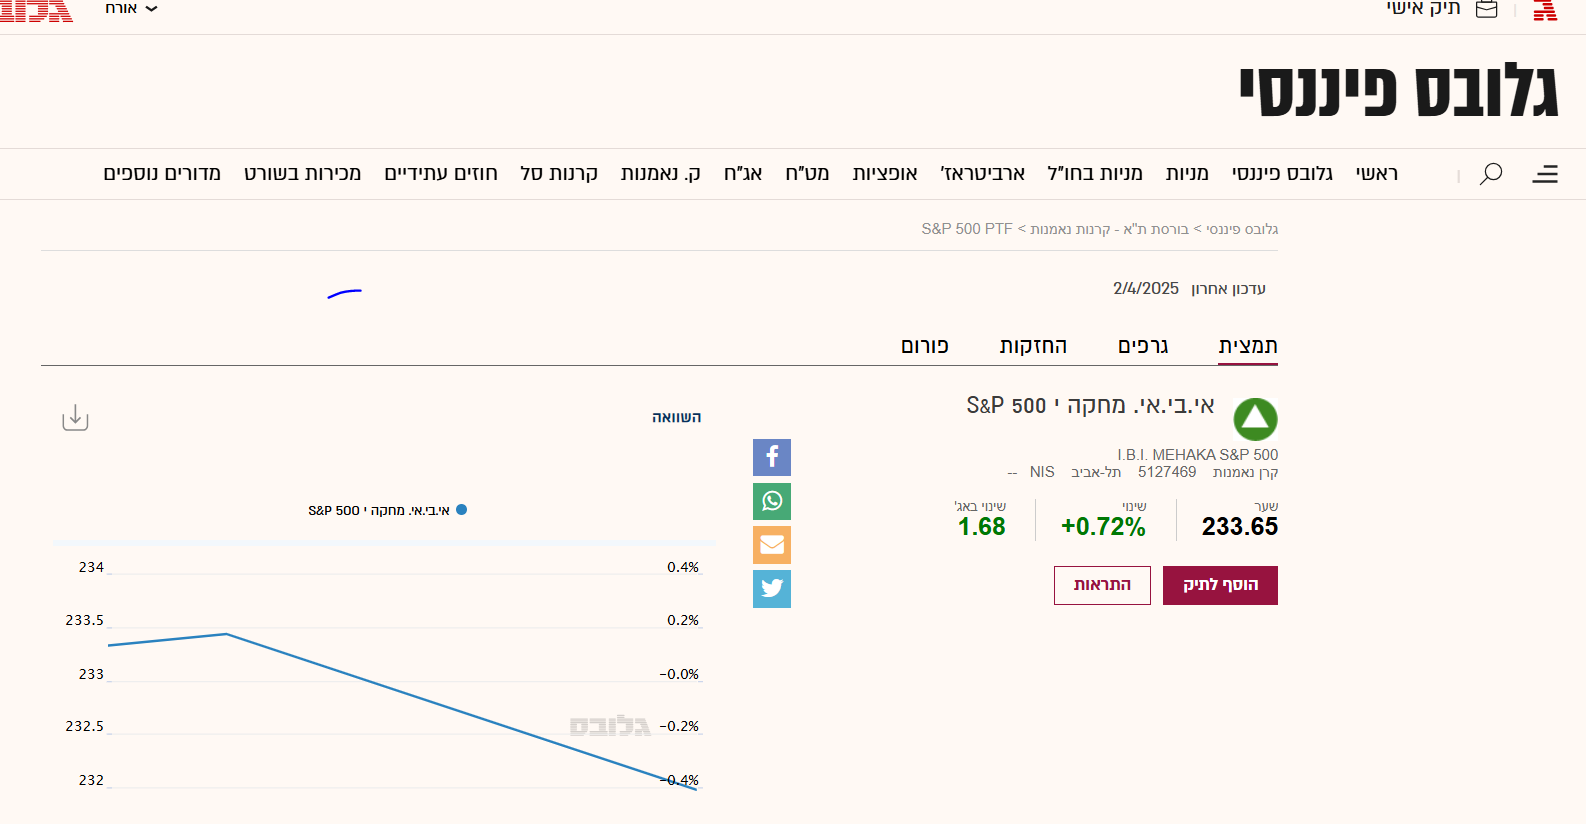
Task: Share on Facebook icon
Action: (x=772, y=457)
